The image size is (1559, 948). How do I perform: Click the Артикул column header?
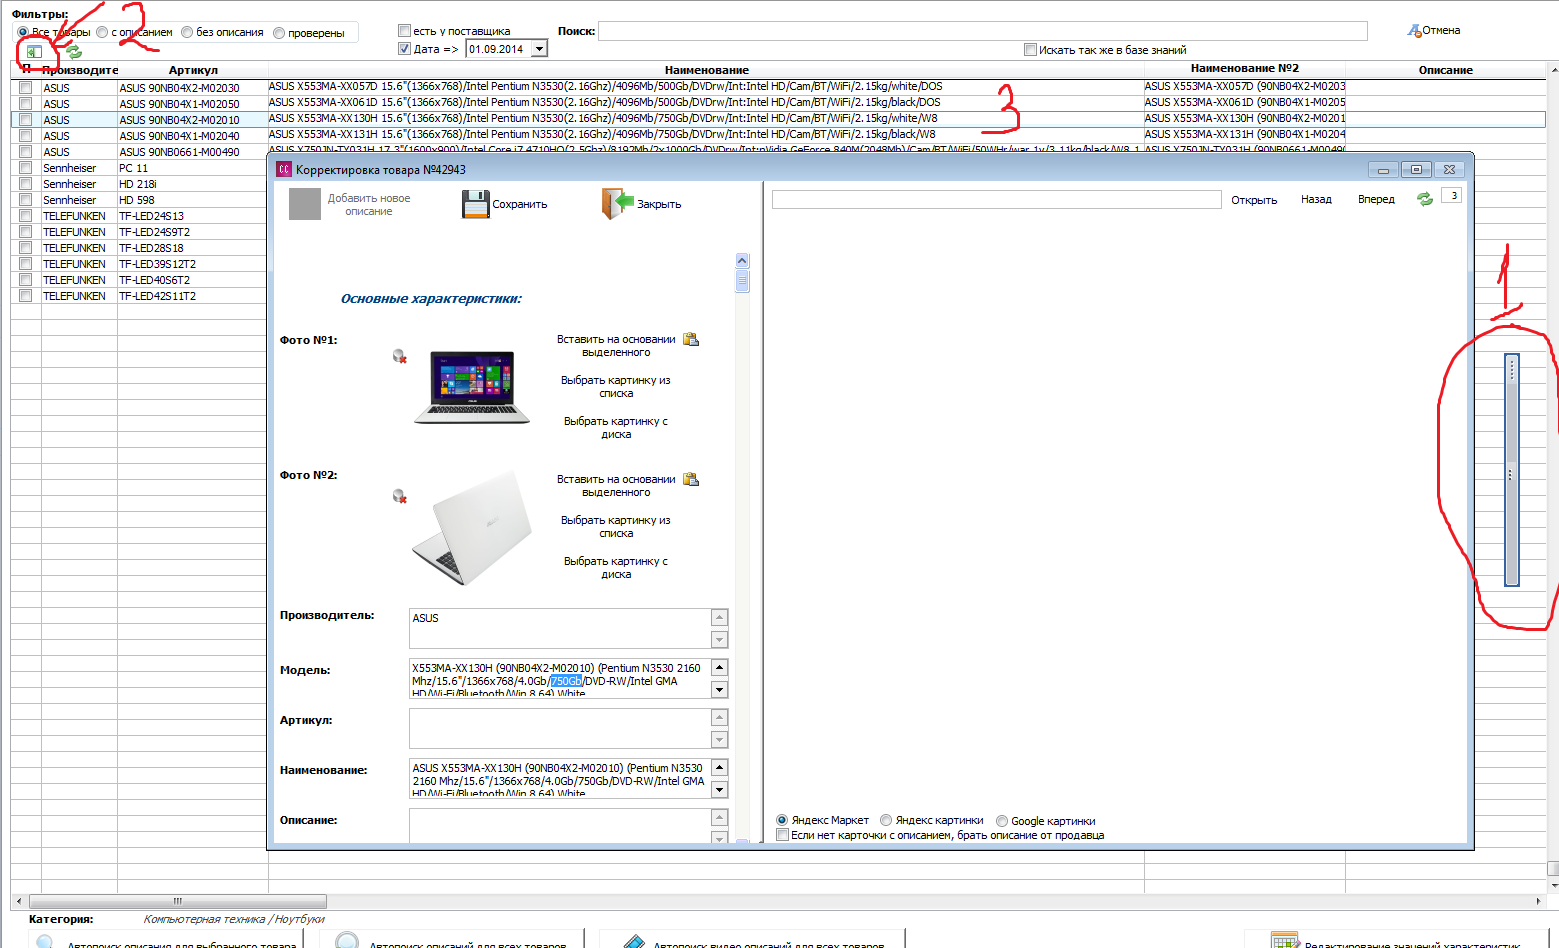(193, 70)
